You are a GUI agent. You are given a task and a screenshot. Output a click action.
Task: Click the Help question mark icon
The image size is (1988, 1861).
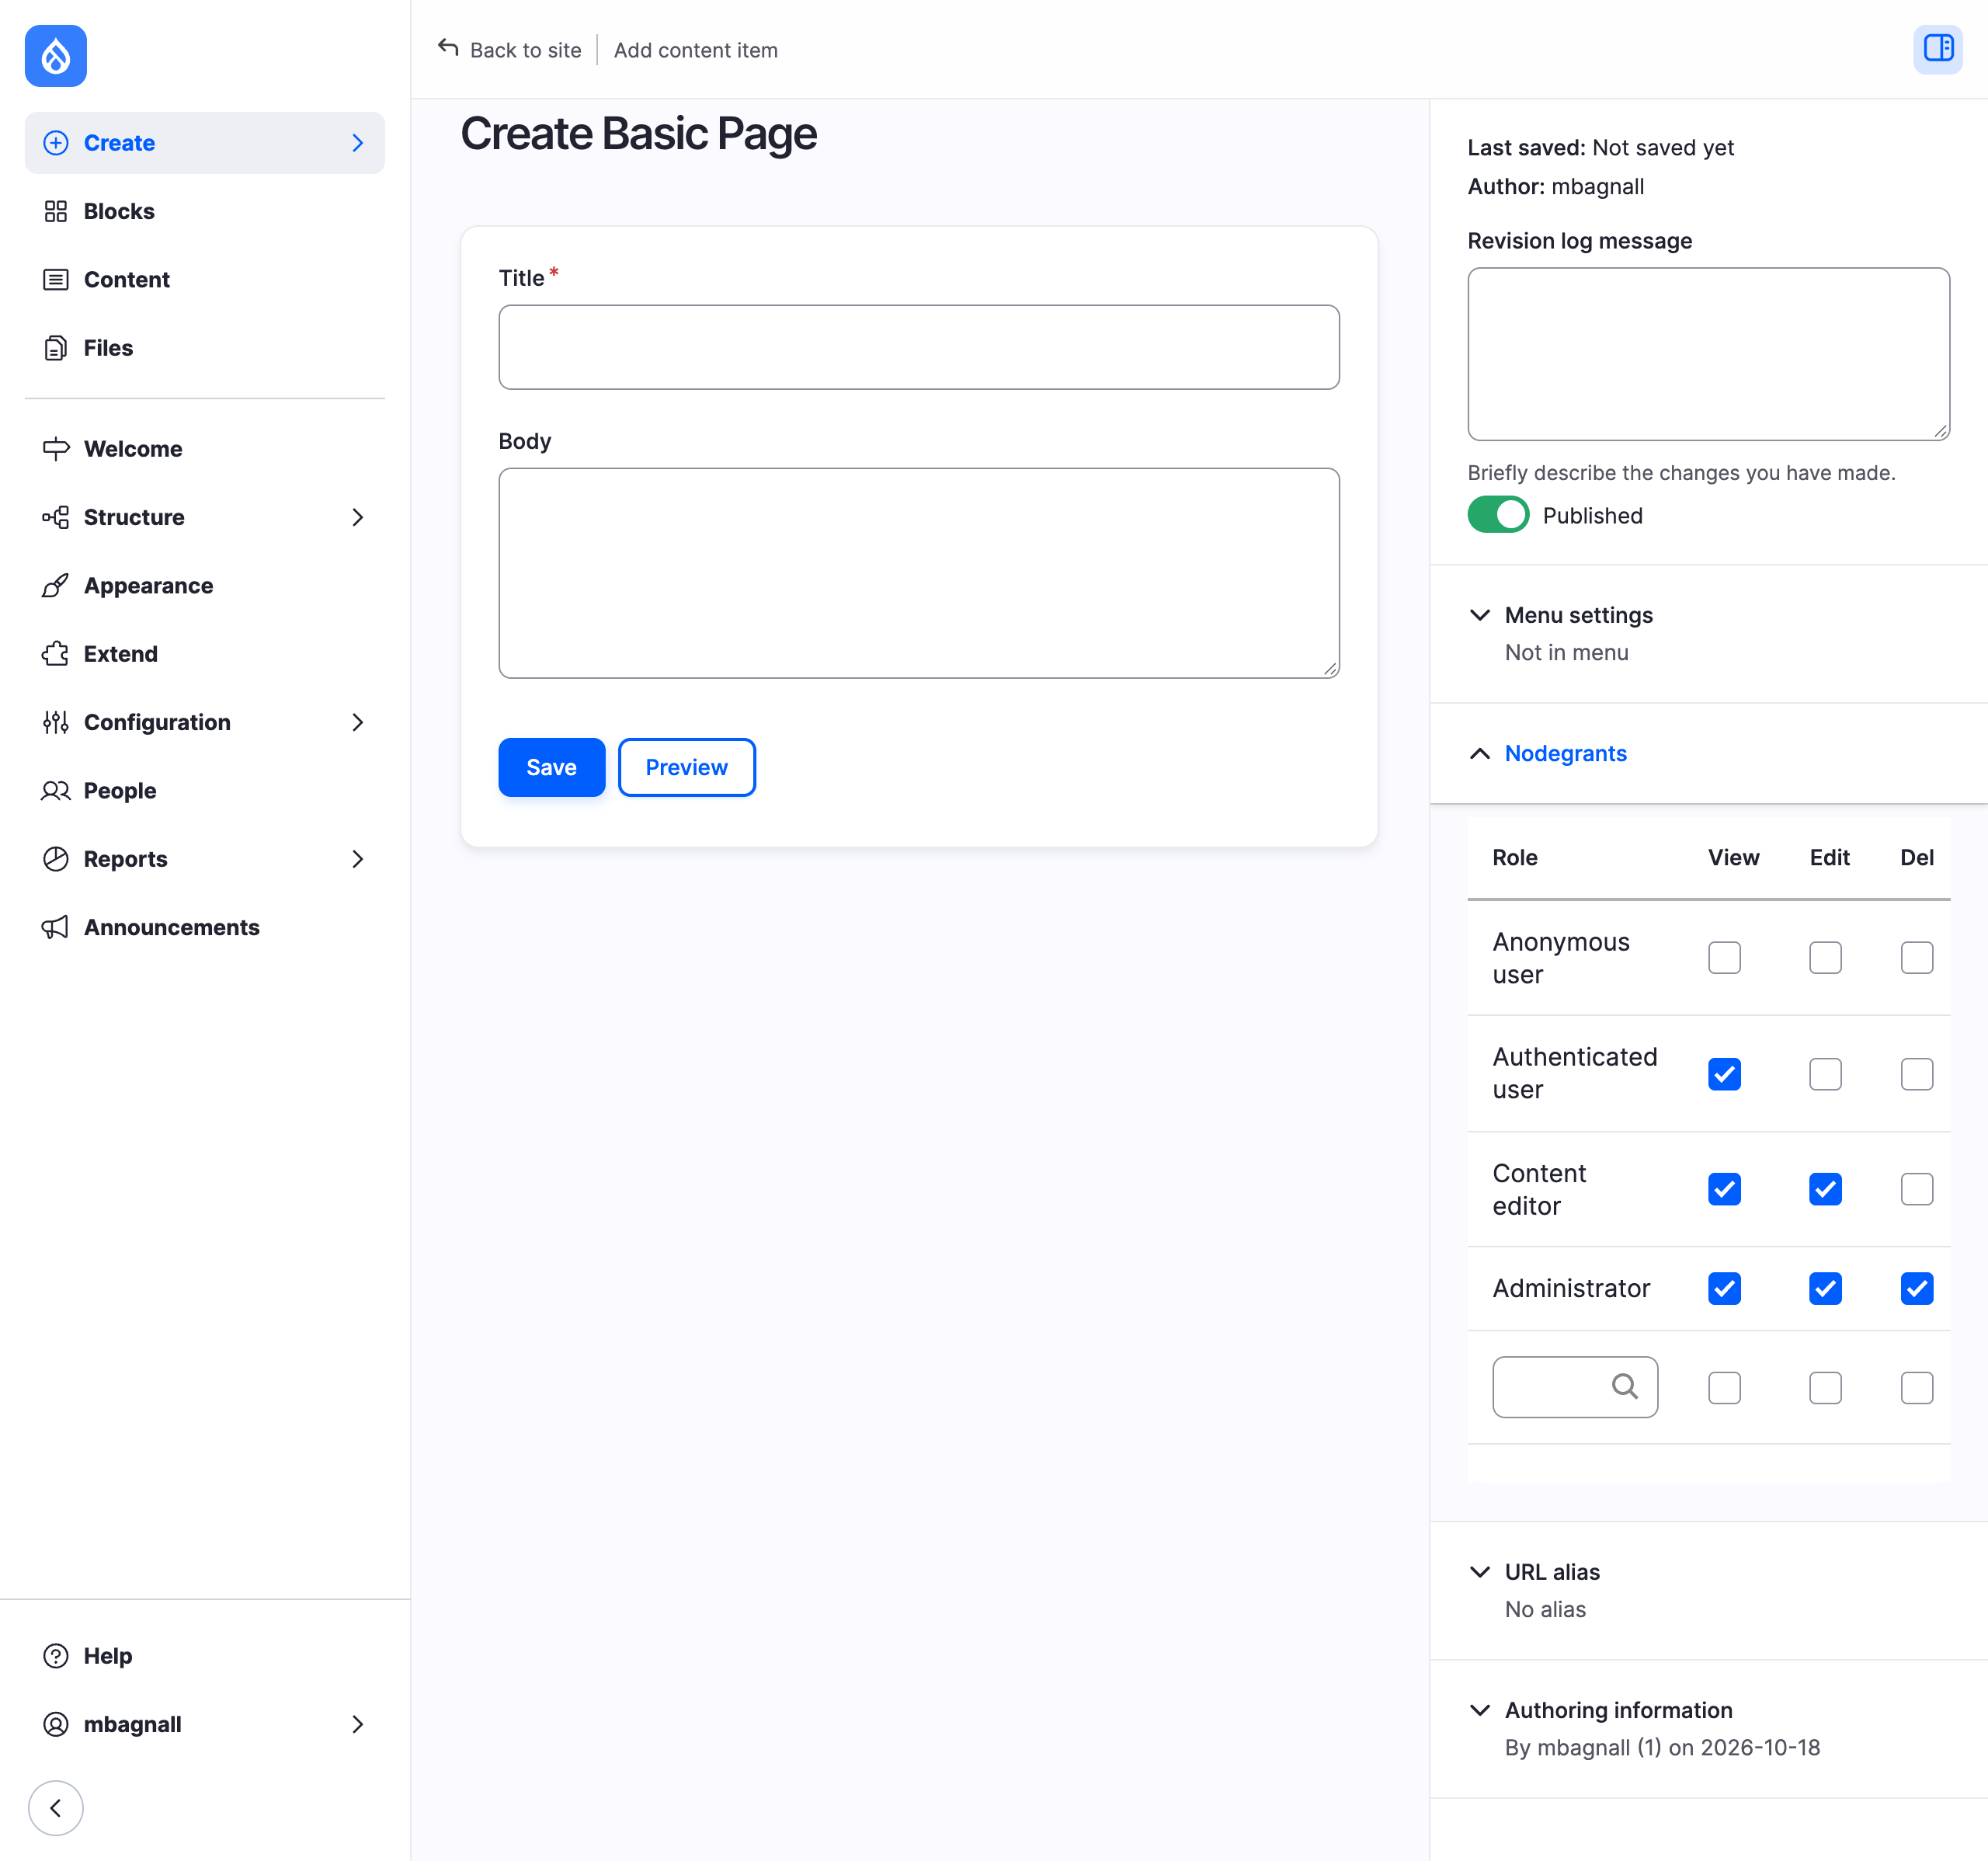(56, 1656)
